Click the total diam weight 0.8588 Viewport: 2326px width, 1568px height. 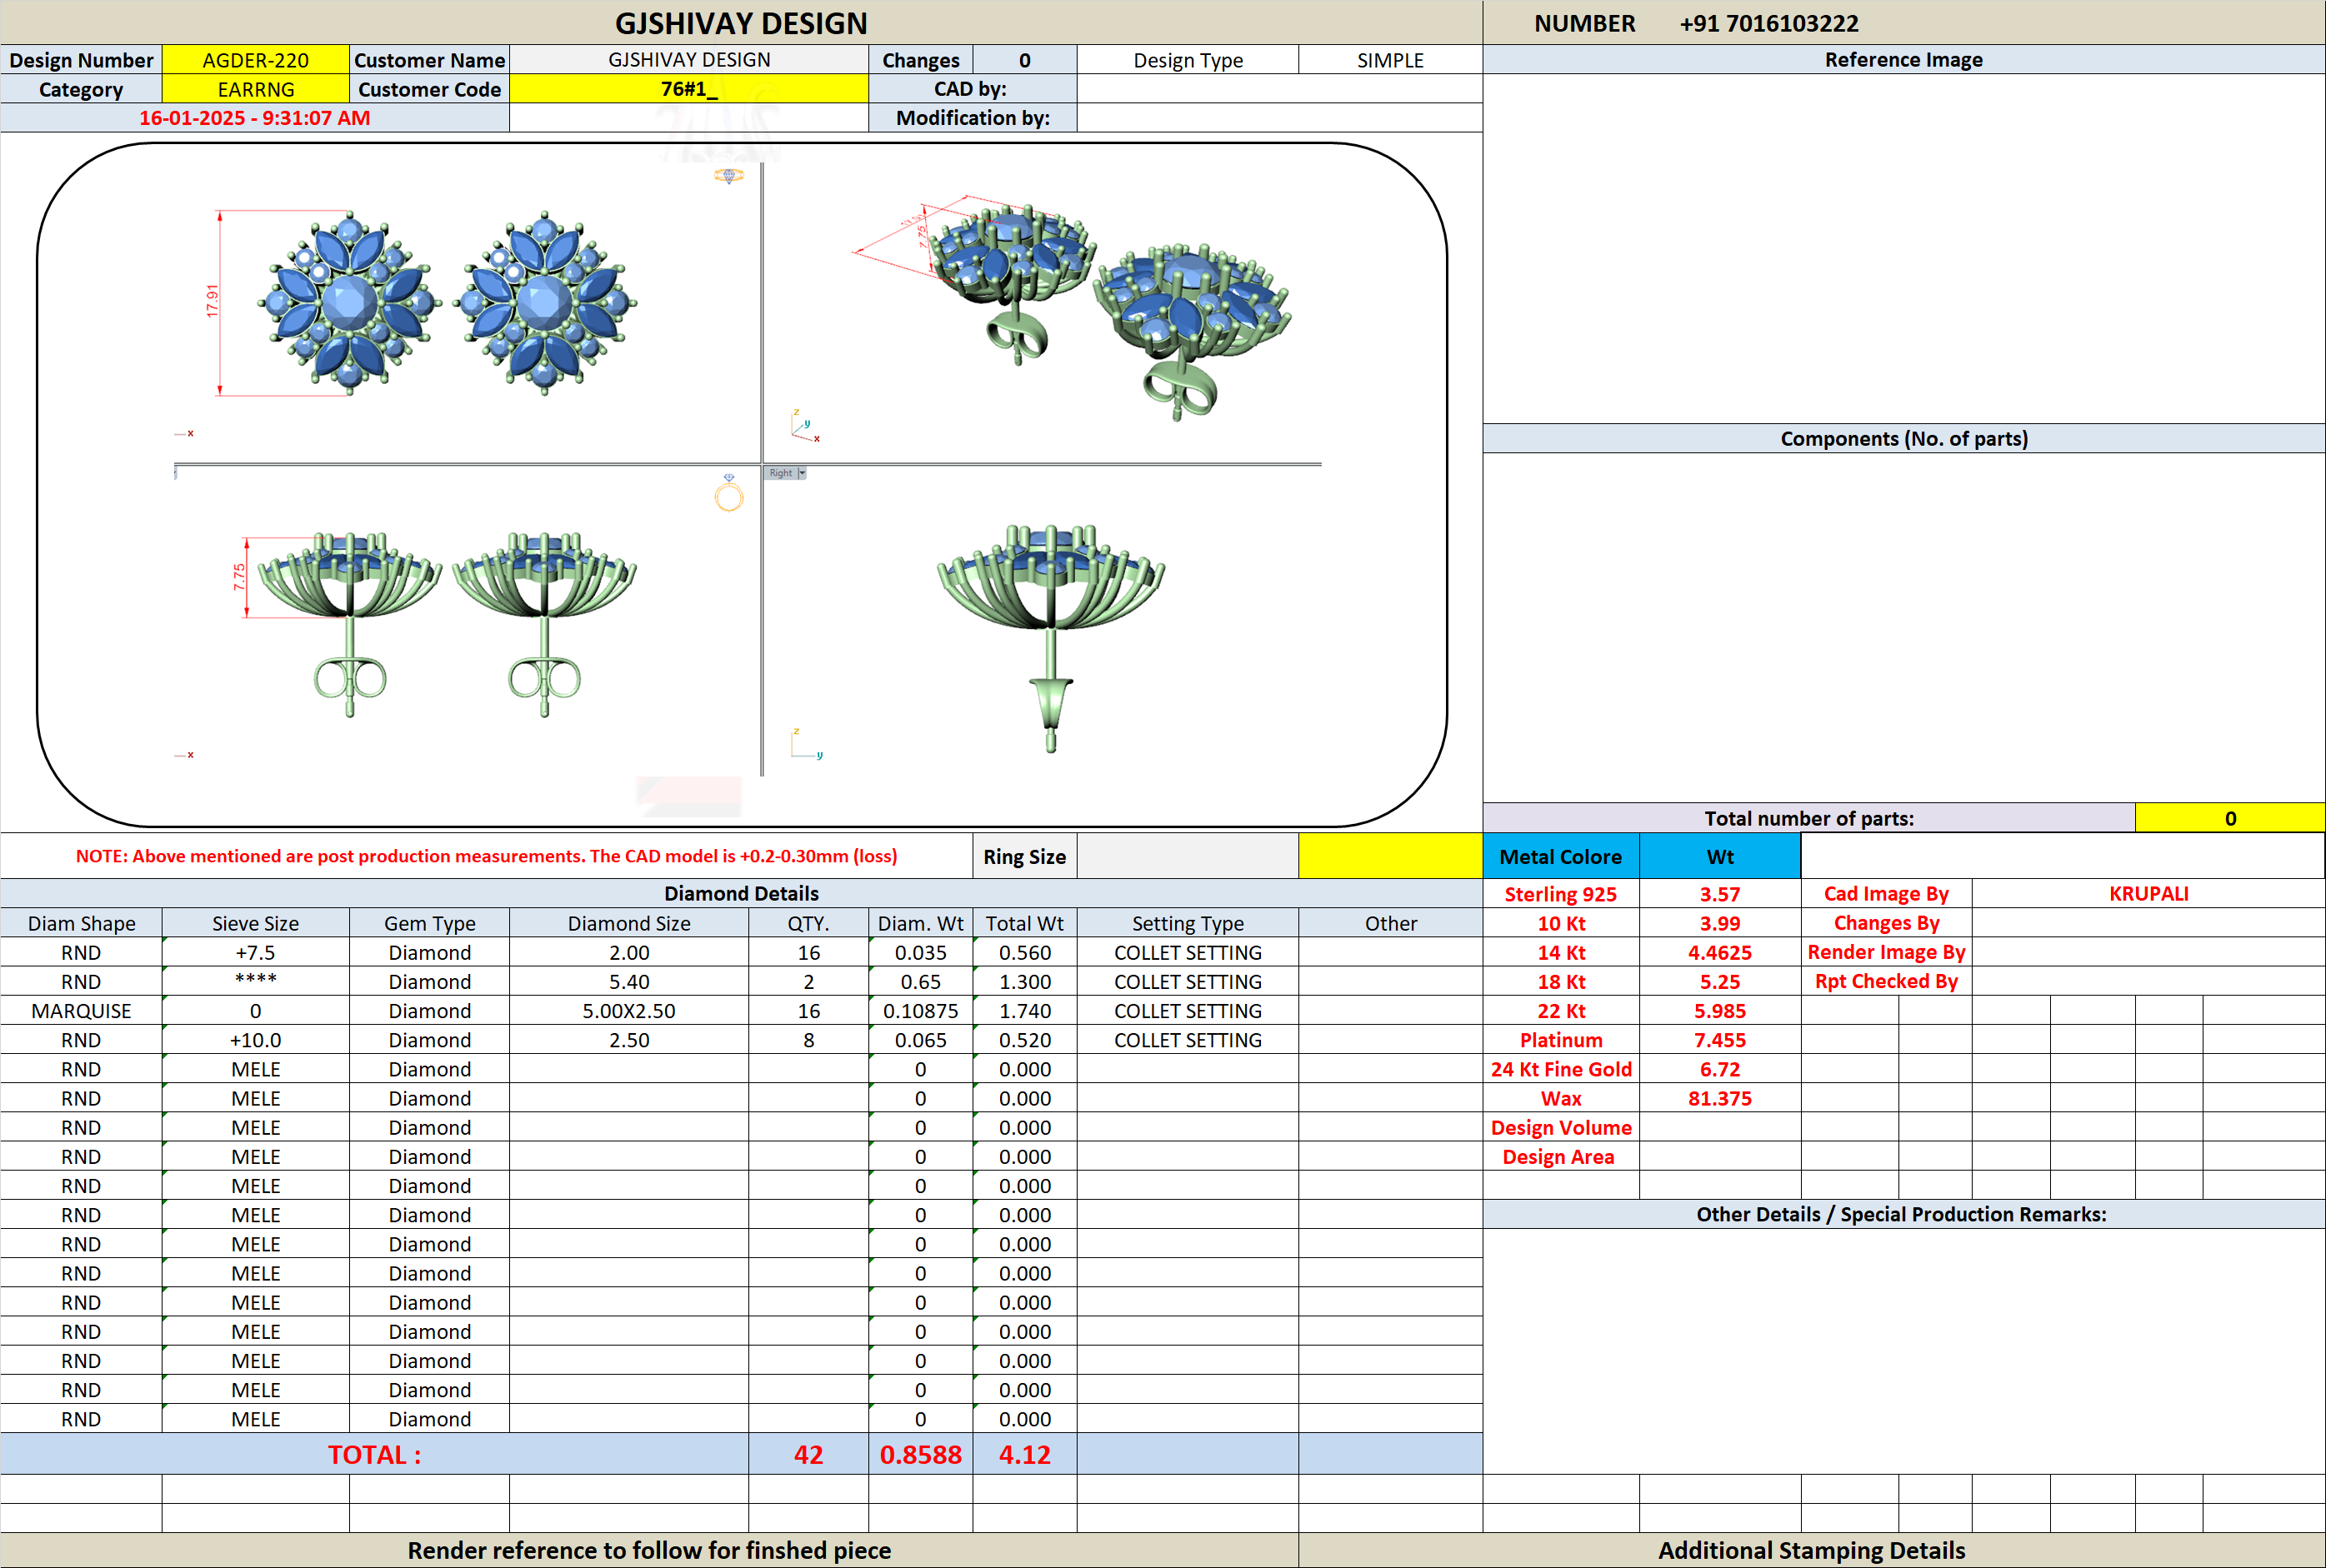[x=920, y=1454]
